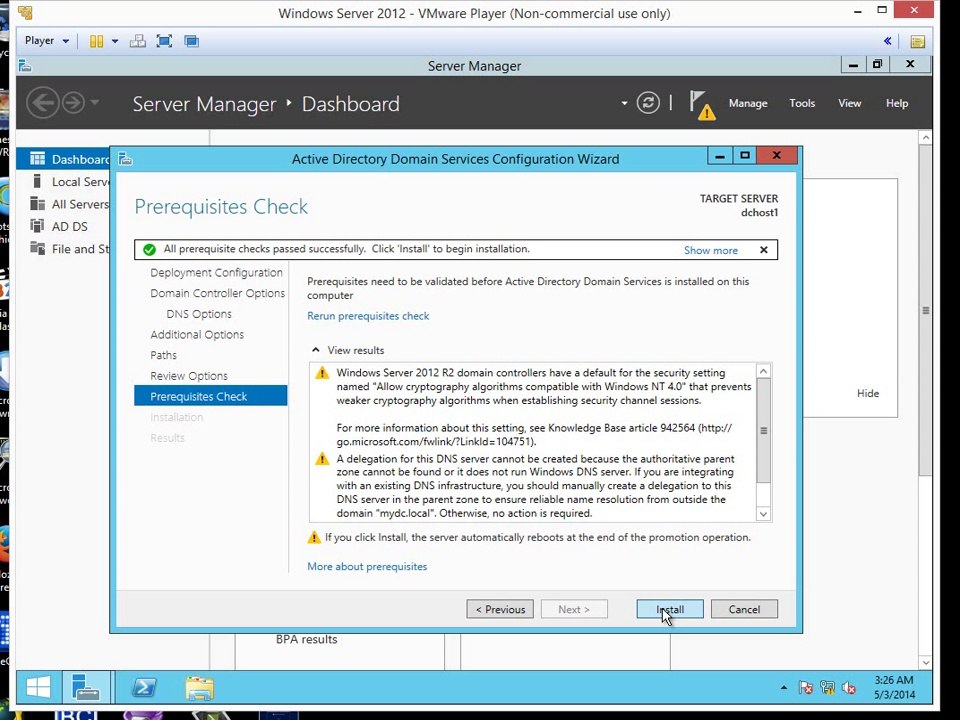Open dropdown arrow left of refresh icon
The width and height of the screenshot is (960, 720).
[x=624, y=103]
